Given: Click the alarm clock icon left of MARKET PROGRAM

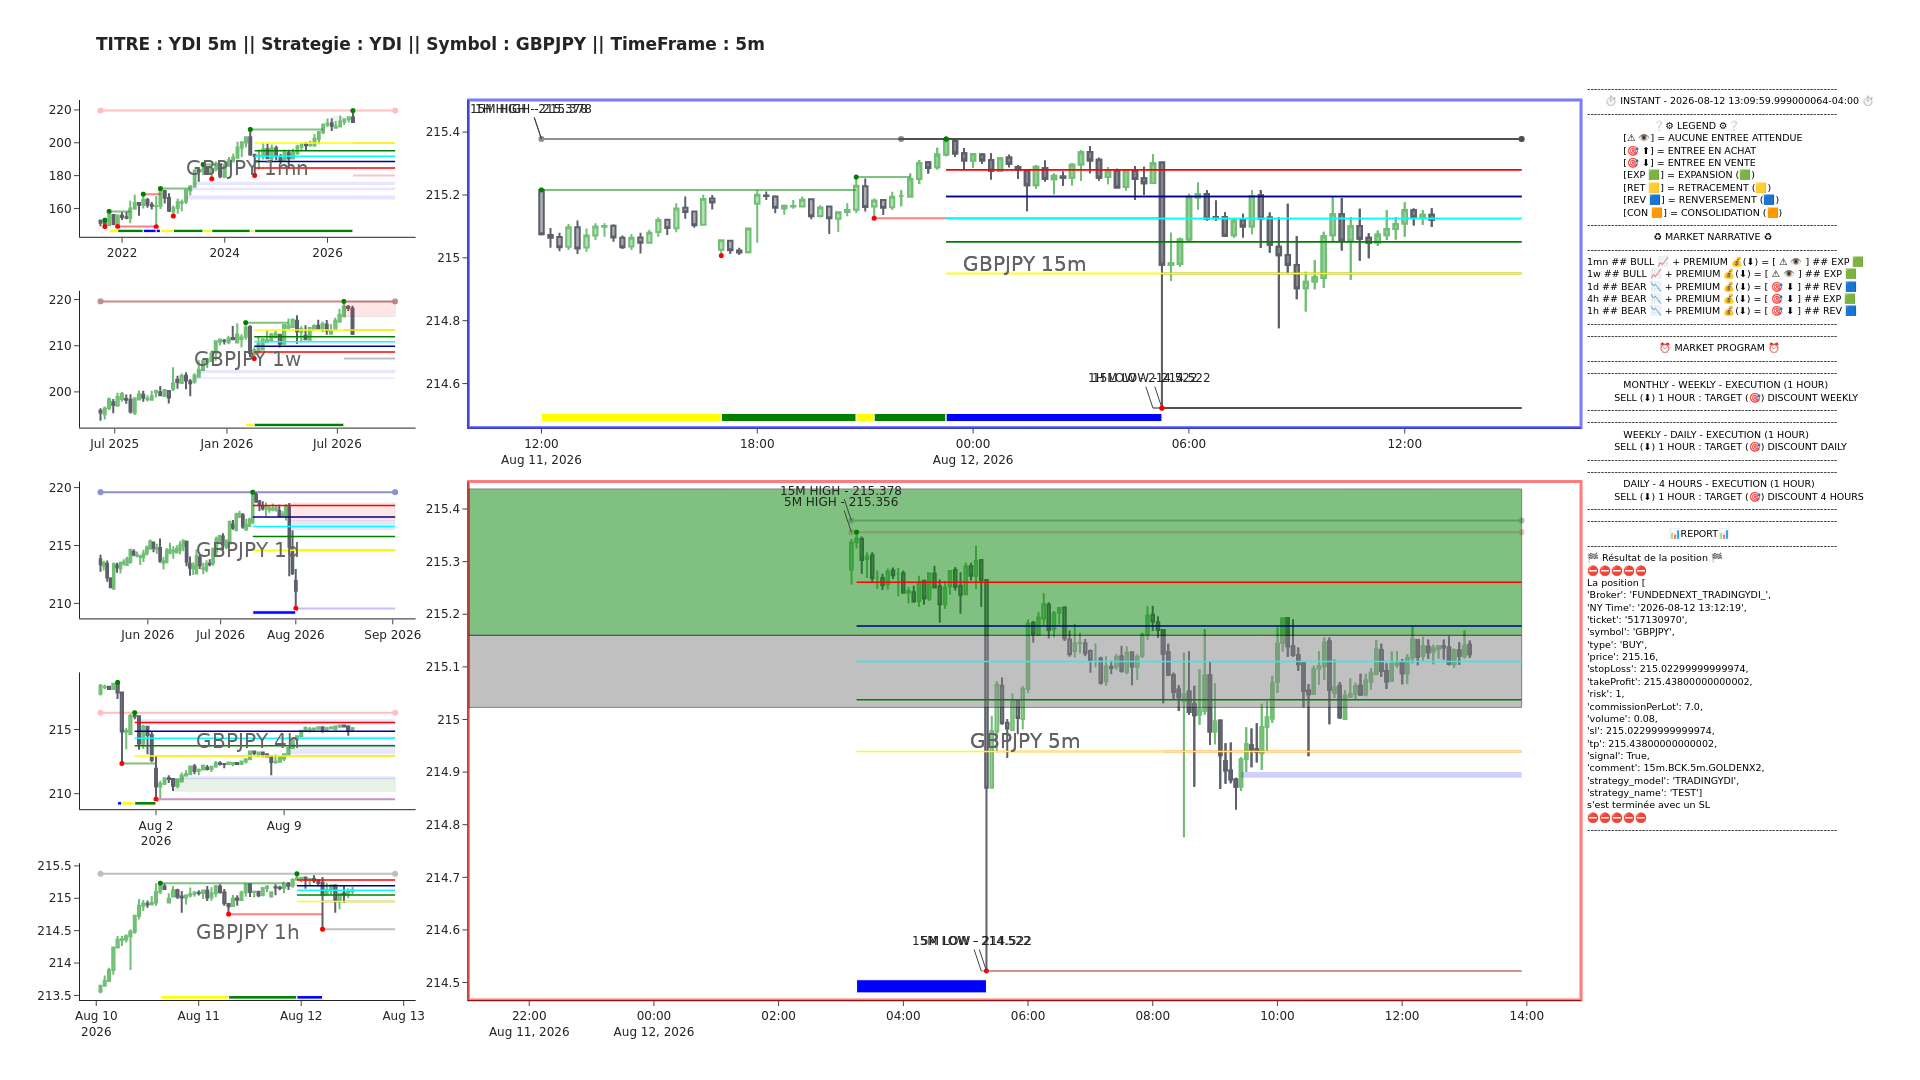Looking at the screenshot, I should [1665, 348].
